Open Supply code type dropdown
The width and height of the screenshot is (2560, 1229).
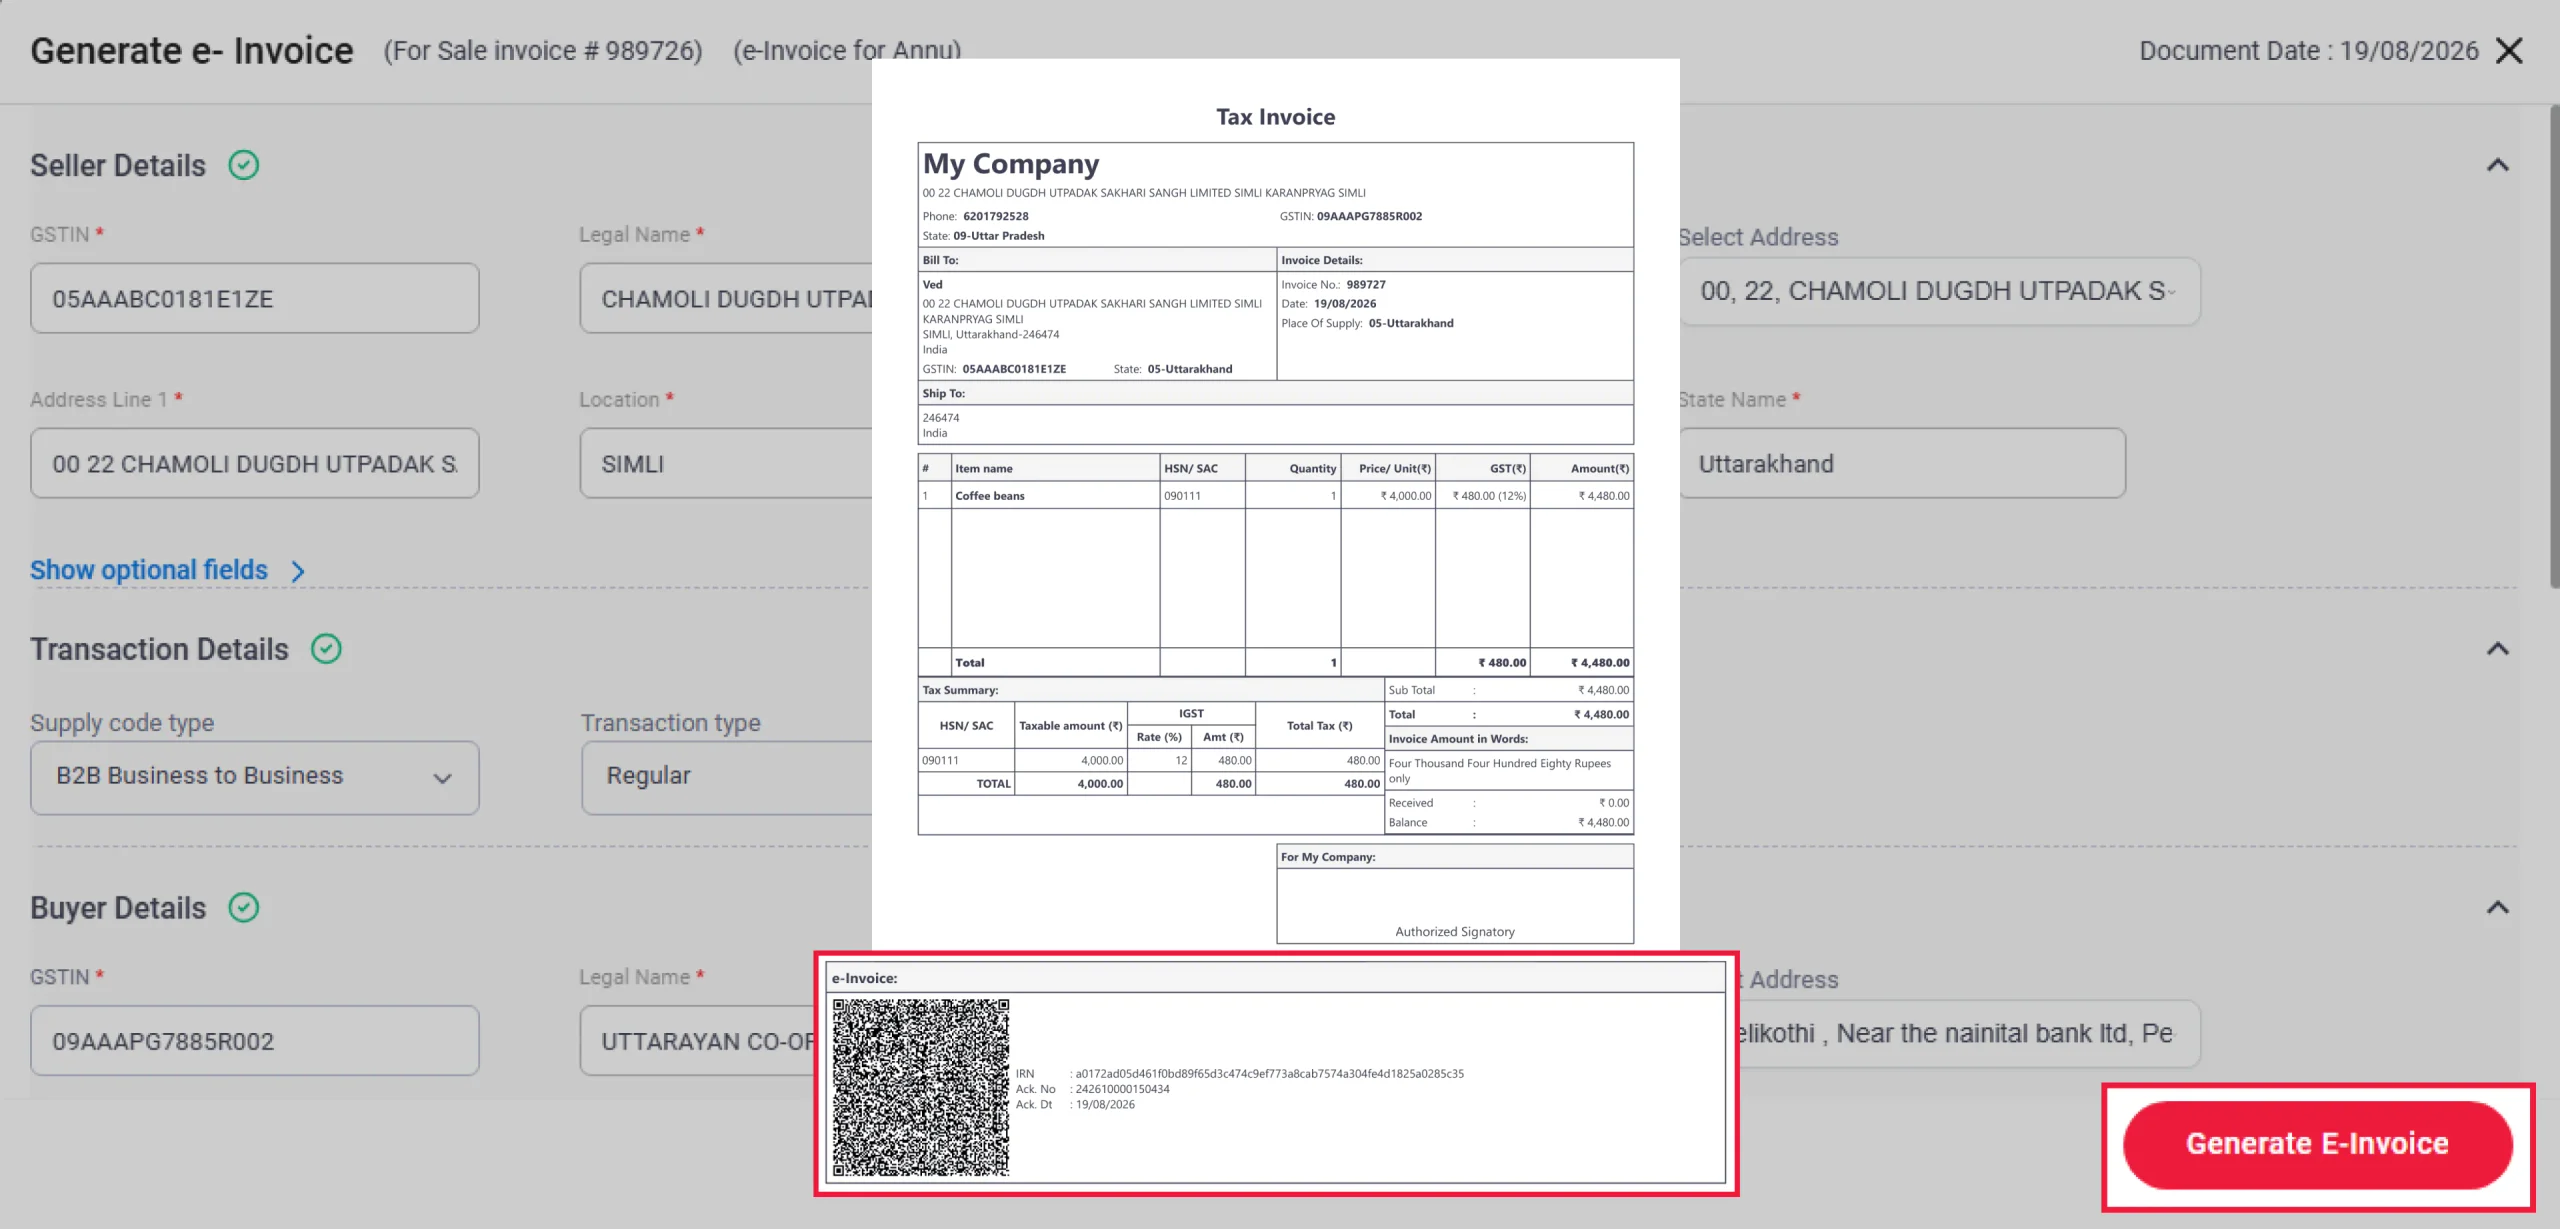pos(255,777)
